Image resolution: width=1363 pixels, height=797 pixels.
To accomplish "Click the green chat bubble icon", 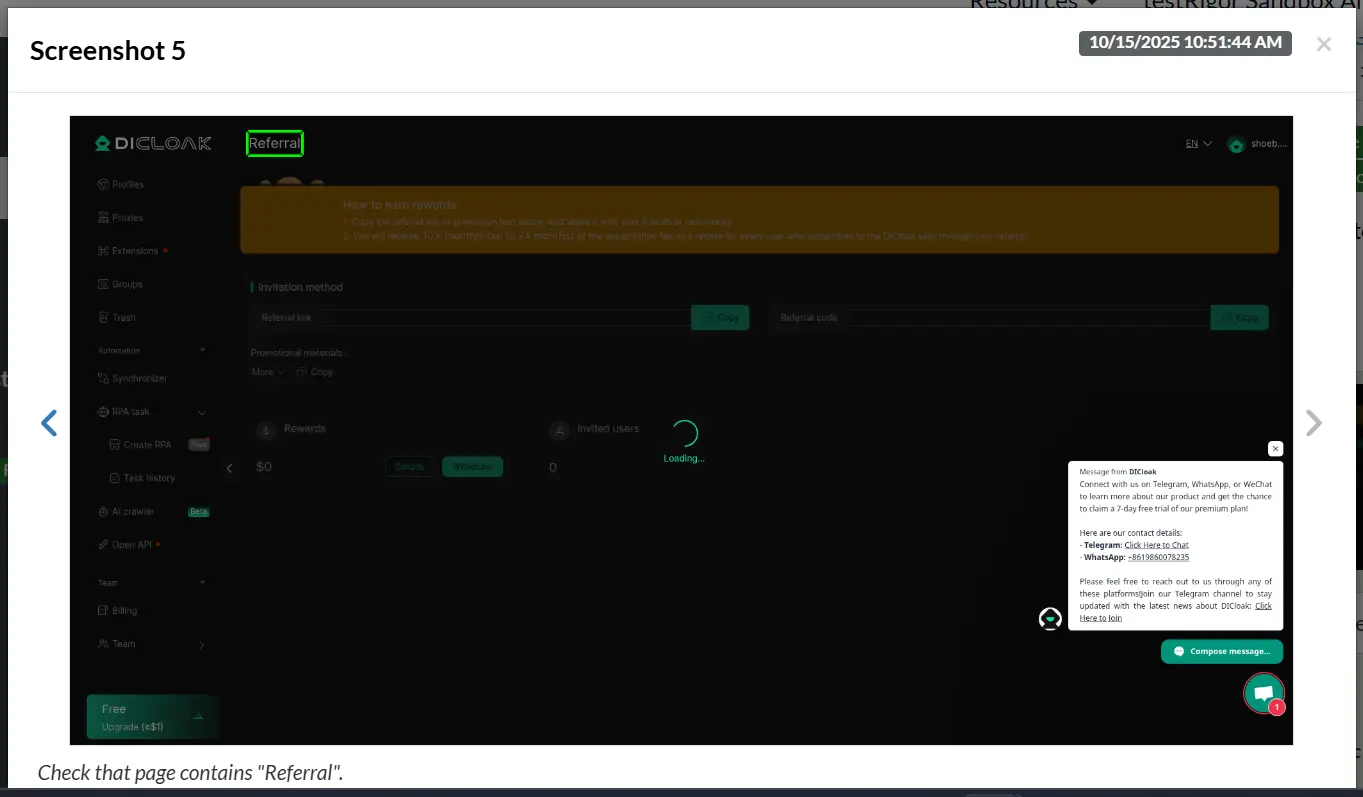I will (1263, 693).
